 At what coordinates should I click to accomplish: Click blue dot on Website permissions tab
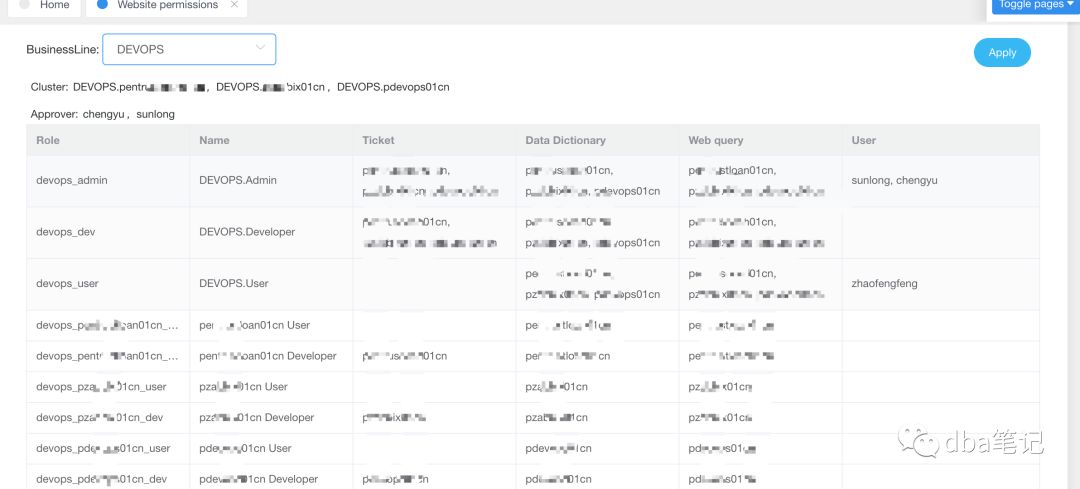pos(103,5)
